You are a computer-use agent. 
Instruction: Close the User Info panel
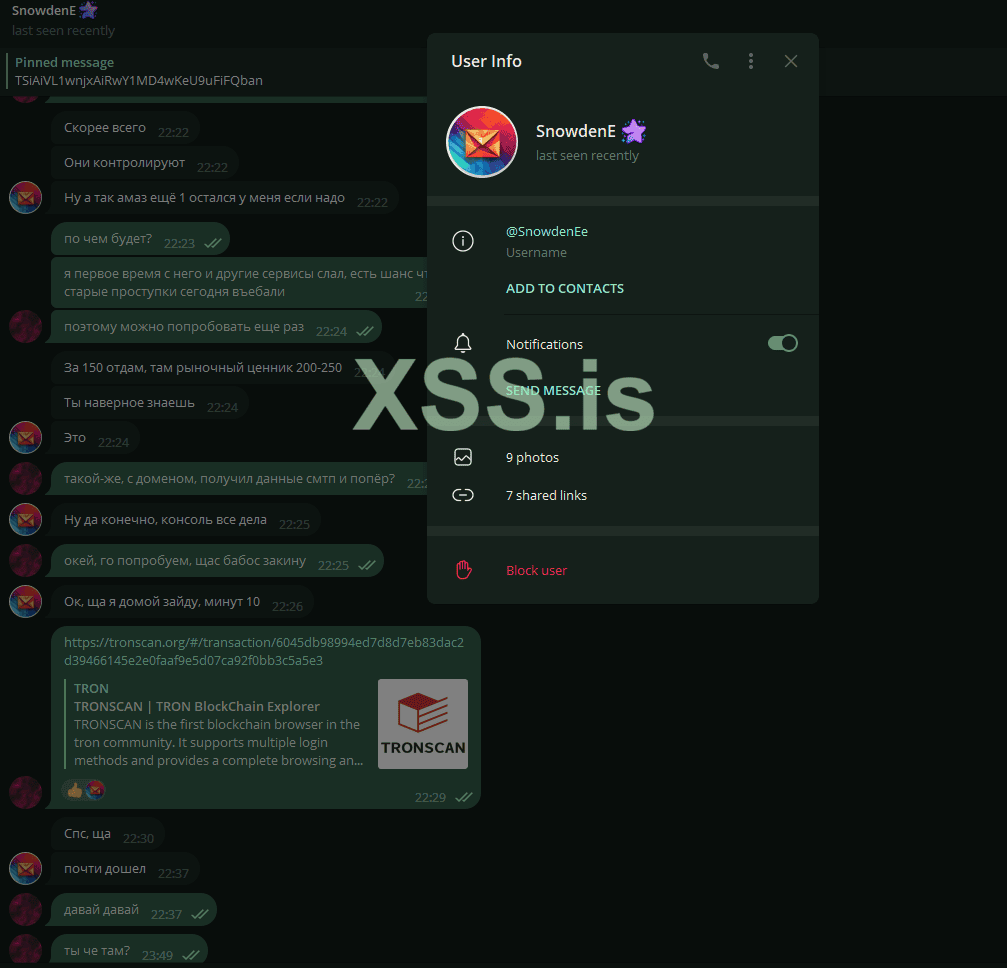click(790, 61)
